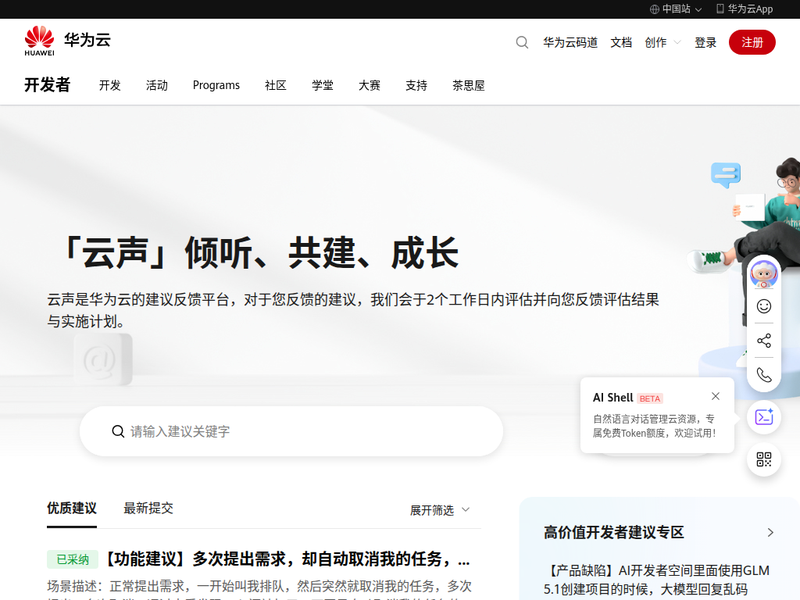Click the phone icon beside 华为云App
800x600 pixels.
point(720,9)
